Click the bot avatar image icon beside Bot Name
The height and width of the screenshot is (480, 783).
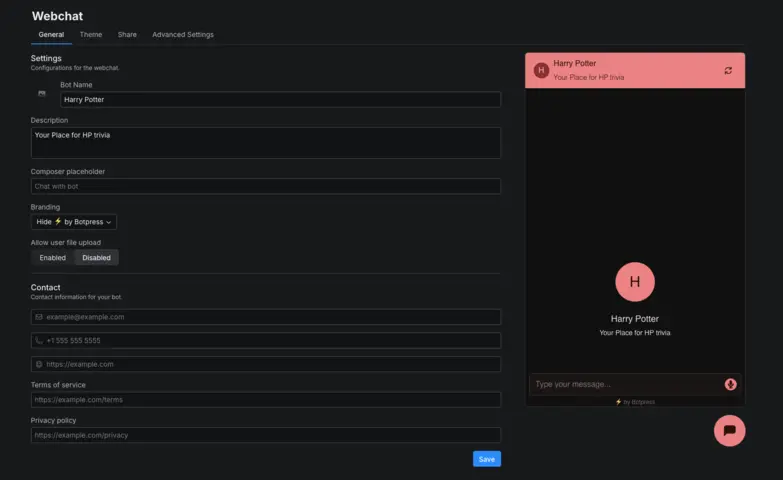point(42,93)
